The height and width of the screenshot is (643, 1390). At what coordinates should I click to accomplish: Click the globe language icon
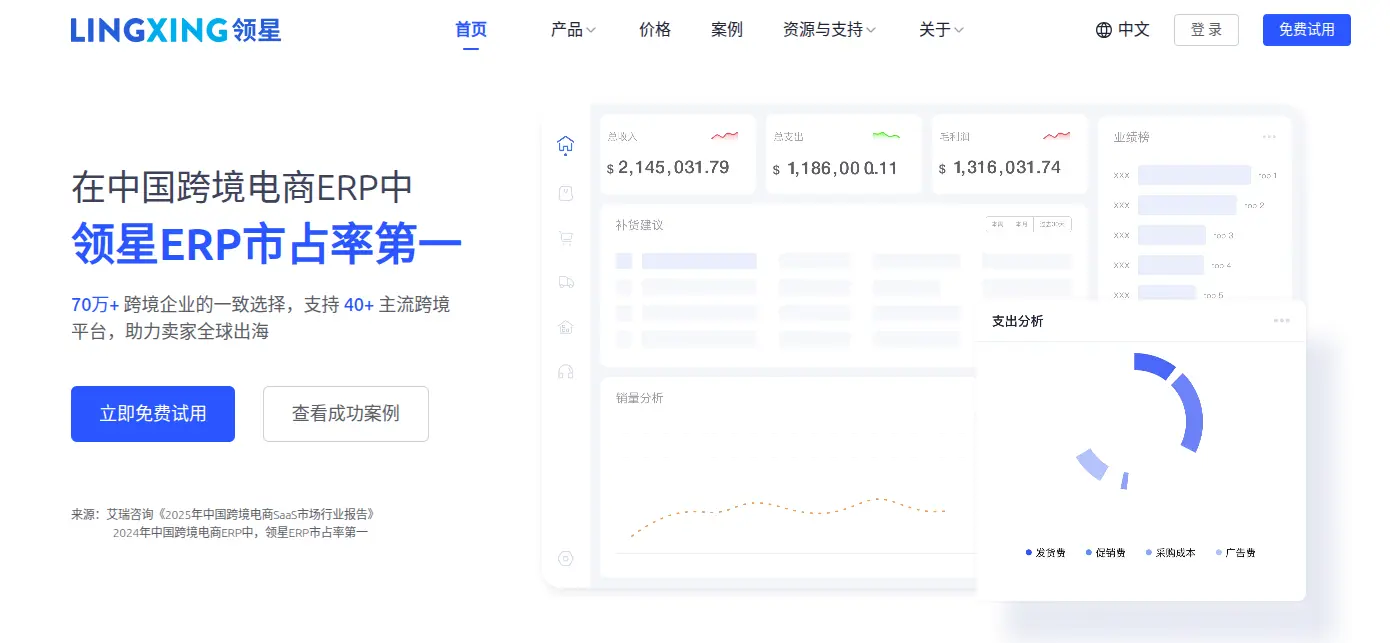pos(1104,30)
